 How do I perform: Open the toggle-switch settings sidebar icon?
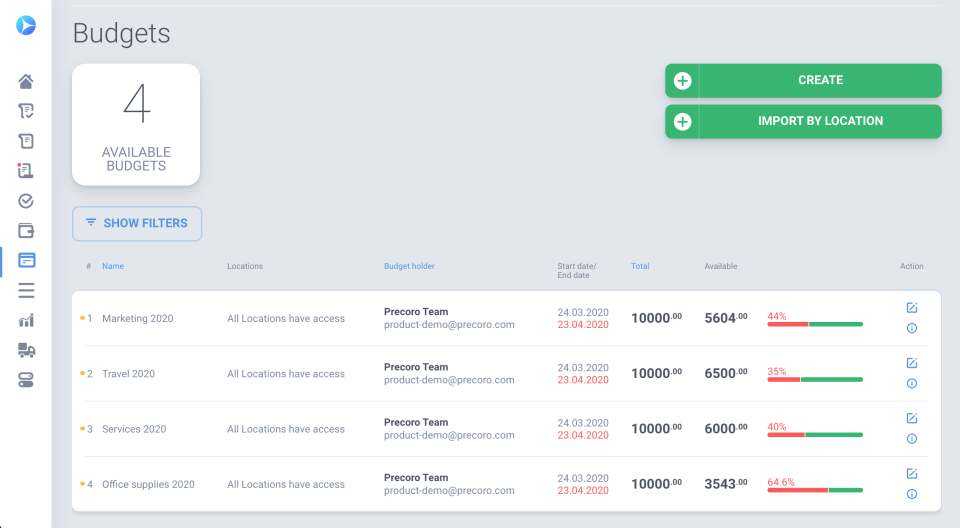pyautogui.click(x=26, y=380)
